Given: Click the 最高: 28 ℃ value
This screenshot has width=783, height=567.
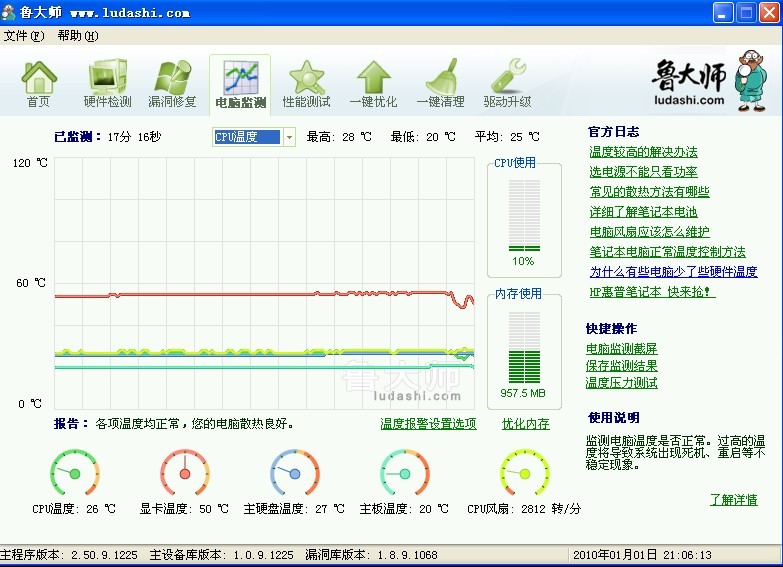Looking at the screenshot, I should tap(339, 137).
